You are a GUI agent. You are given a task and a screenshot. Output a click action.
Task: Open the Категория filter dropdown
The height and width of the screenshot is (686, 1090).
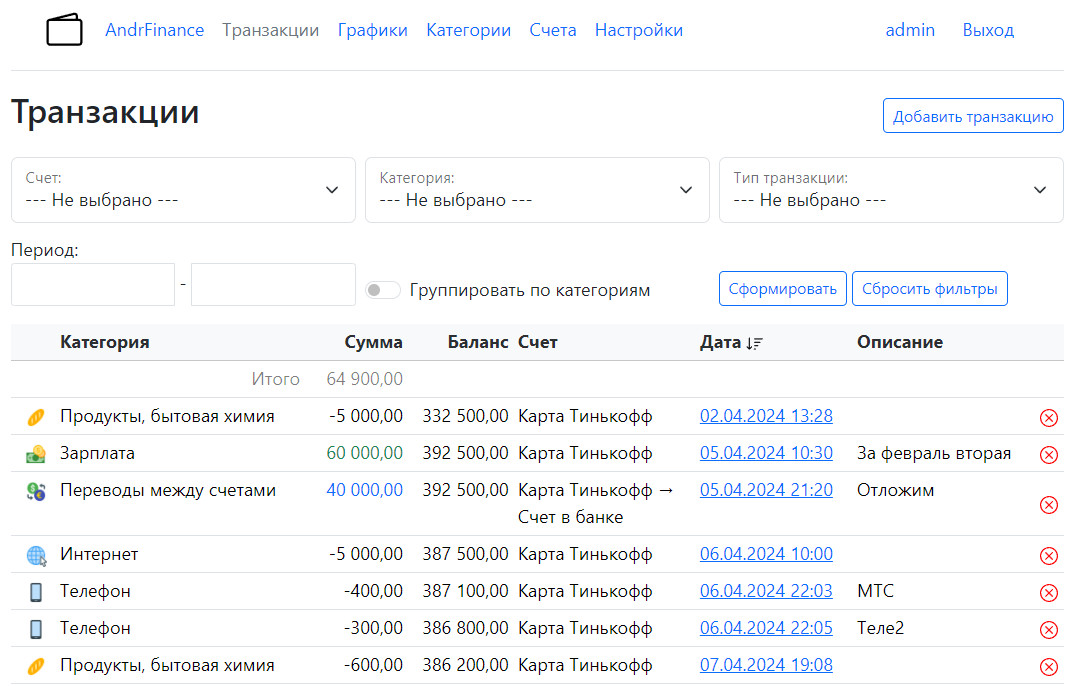coord(537,190)
